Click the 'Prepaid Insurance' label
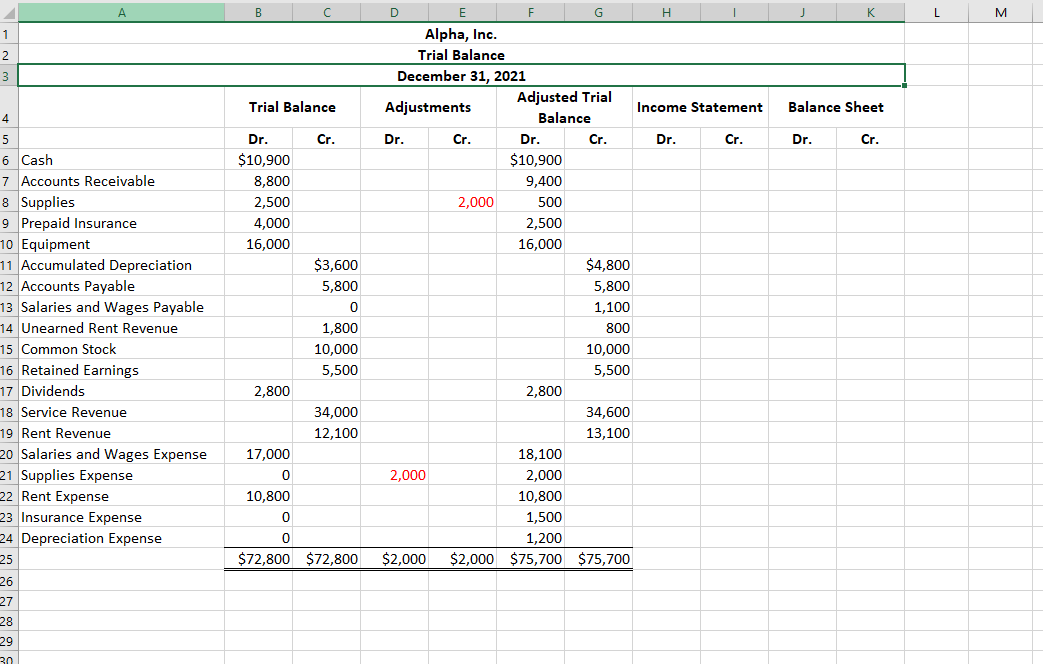1043x664 pixels. pos(79,223)
